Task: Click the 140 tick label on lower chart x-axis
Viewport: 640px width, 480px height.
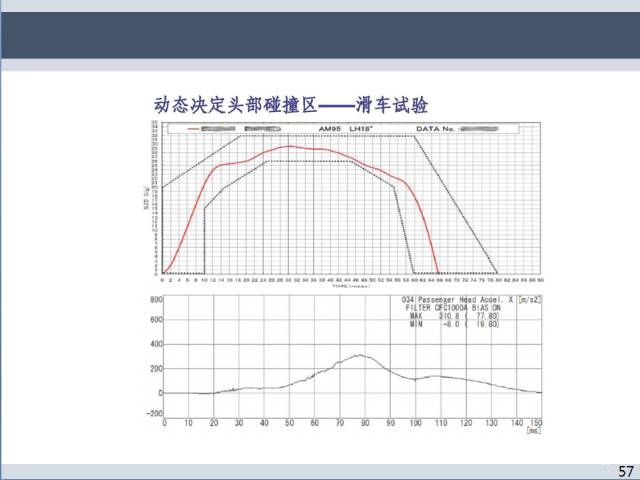Action: tap(517, 423)
